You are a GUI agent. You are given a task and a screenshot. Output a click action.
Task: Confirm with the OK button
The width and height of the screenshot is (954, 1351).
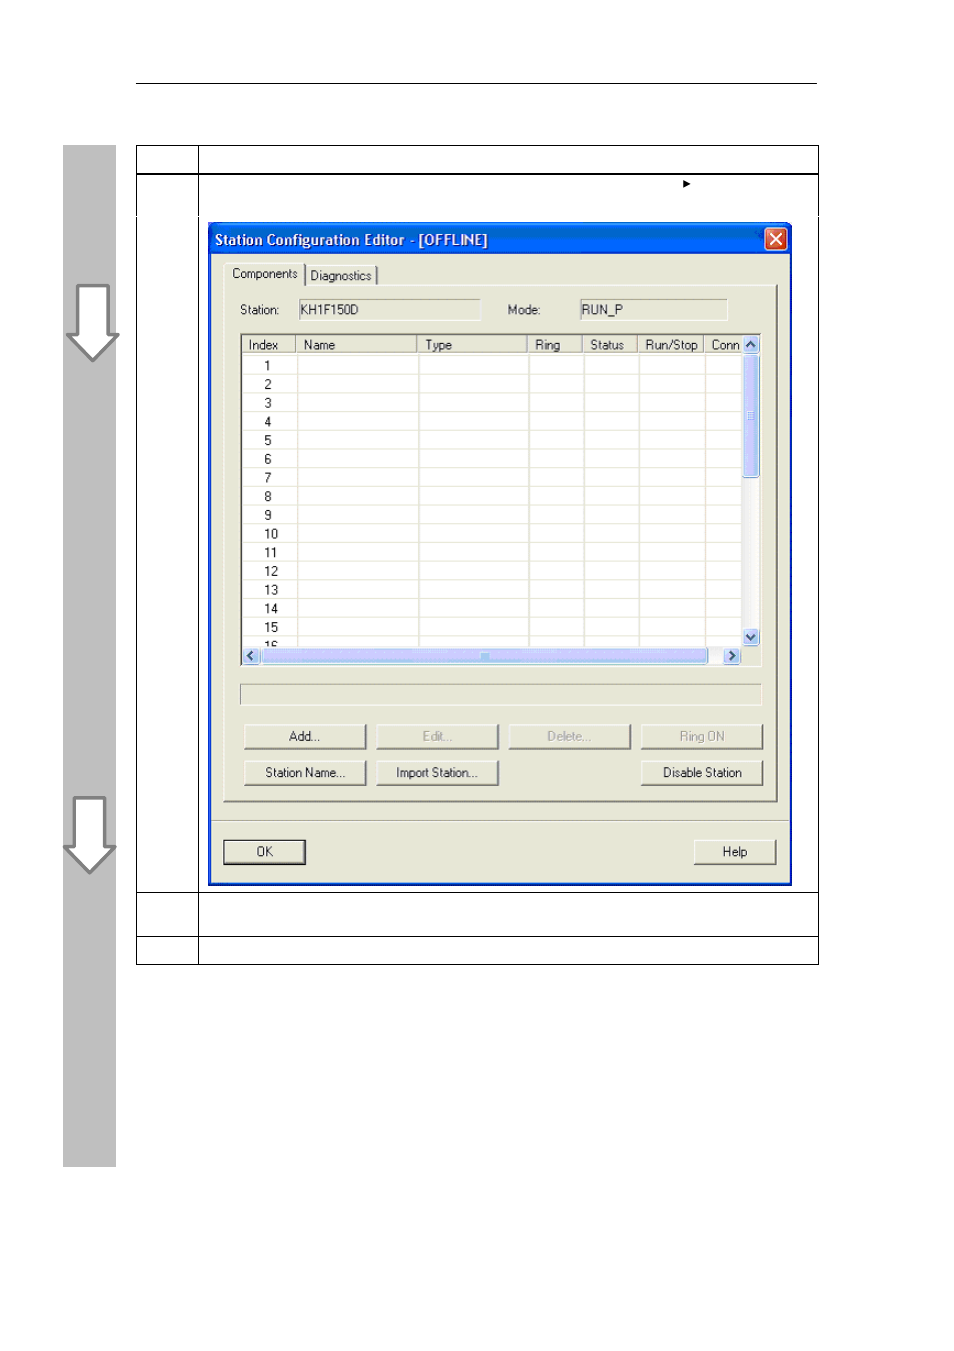click(x=264, y=852)
